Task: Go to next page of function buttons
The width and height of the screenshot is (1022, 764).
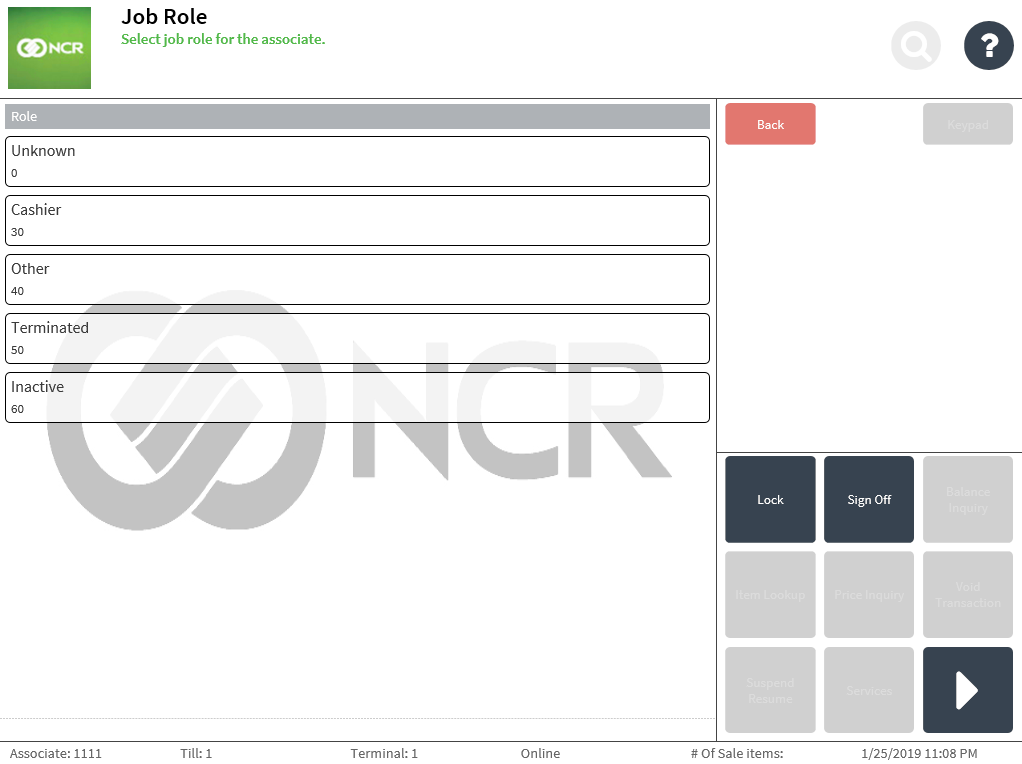Action: pyautogui.click(x=967, y=690)
